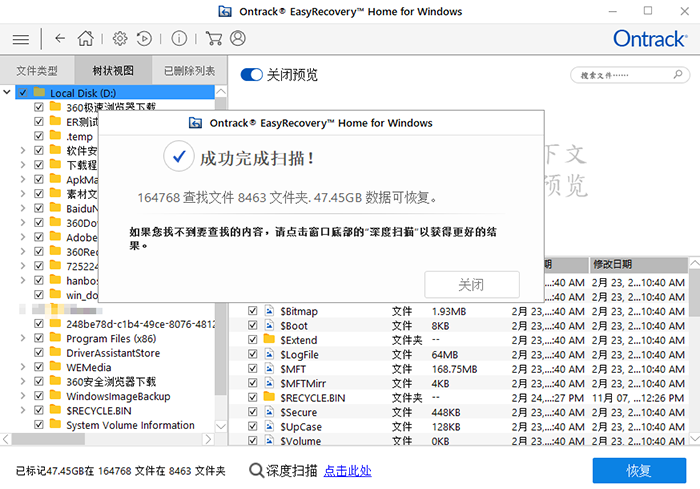Image resolution: width=700 pixels, height=489 pixels.
Task: Click the $MFTMirr file icon
Action: pos(269,383)
